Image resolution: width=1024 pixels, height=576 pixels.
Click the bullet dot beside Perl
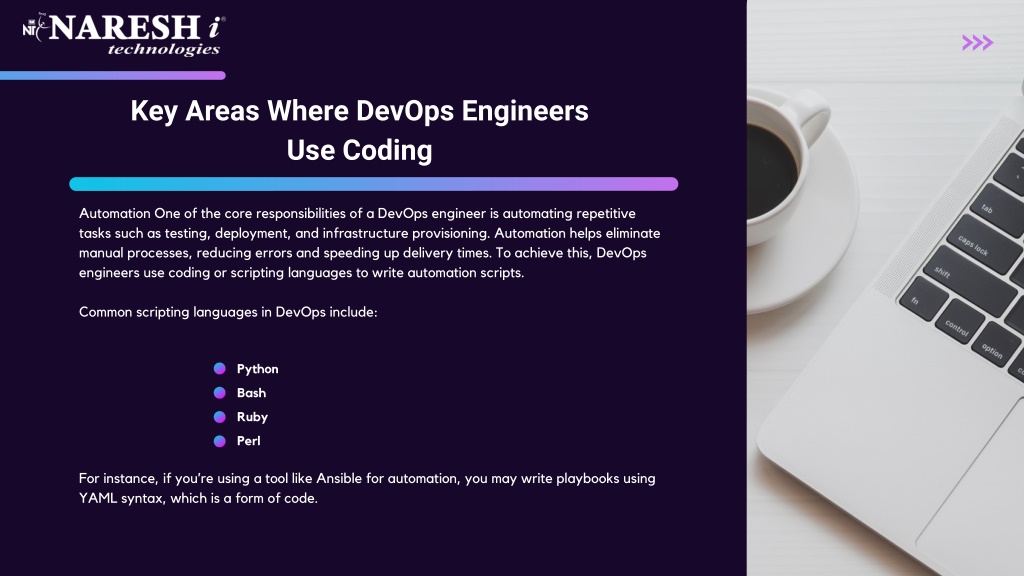tap(219, 441)
